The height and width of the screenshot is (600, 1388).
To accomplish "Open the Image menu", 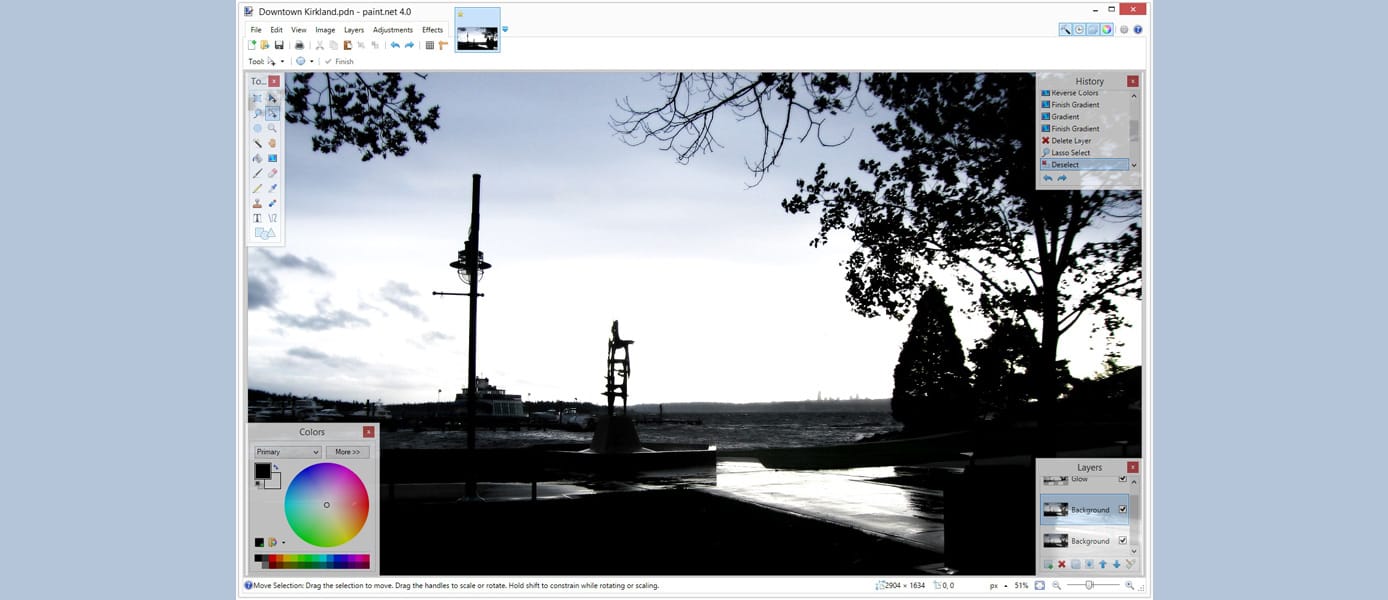I will 325,30.
